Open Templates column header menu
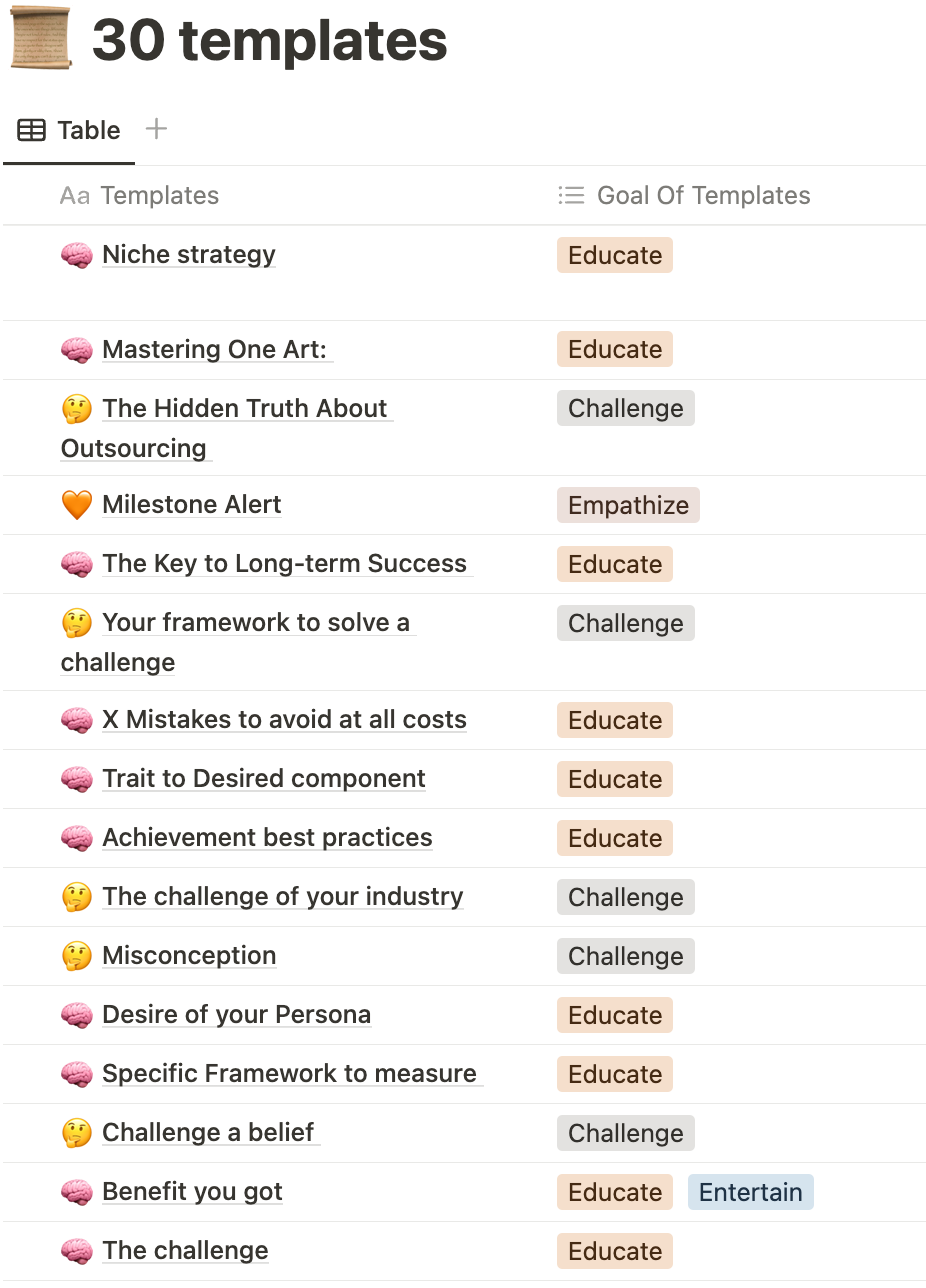This screenshot has width=926, height=1288. [x=140, y=195]
